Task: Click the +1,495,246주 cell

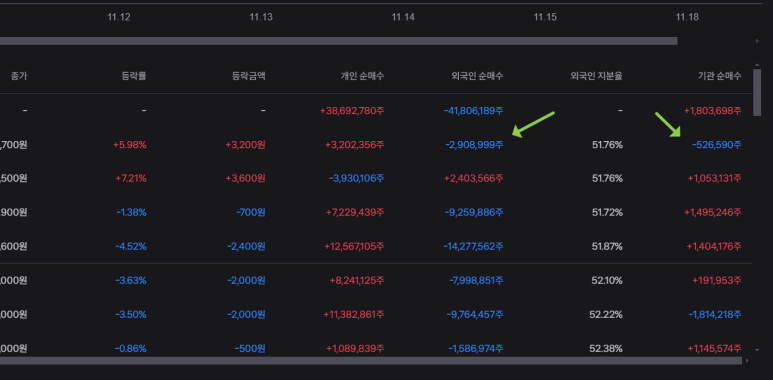Action: click(713, 212)
